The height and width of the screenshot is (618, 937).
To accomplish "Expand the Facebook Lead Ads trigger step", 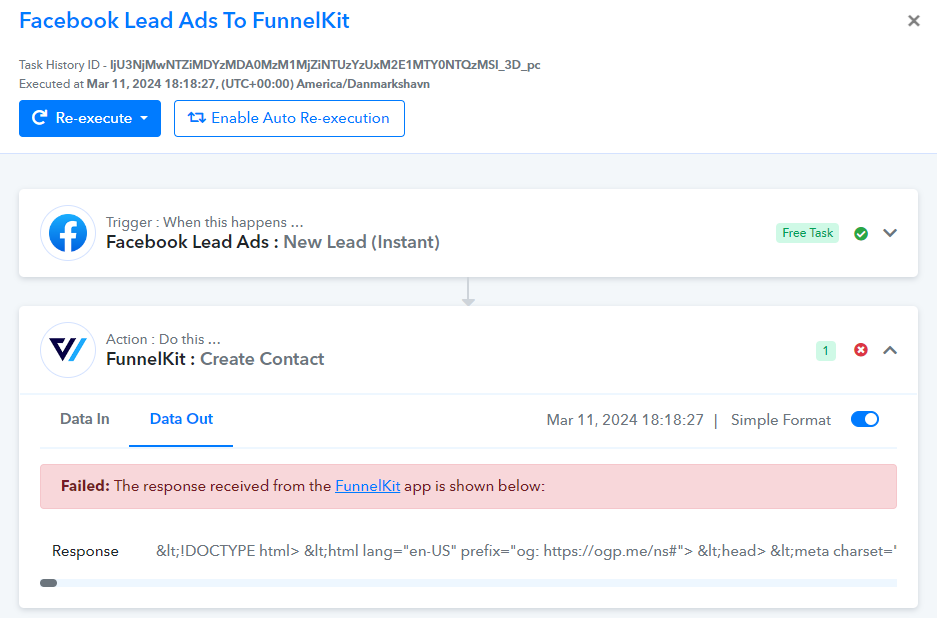I will [890, 233].
